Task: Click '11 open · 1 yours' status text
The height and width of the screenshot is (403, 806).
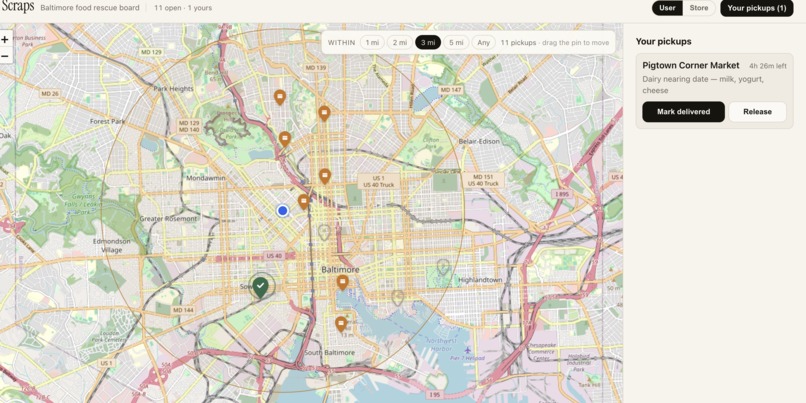Action: tap(183, 8)
